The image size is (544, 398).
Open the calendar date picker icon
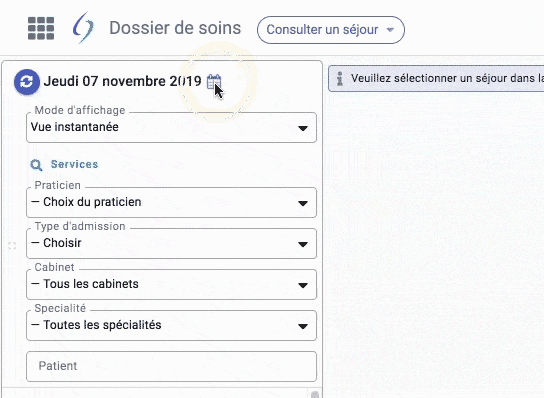pyautogui.click(x=214, y=82)
